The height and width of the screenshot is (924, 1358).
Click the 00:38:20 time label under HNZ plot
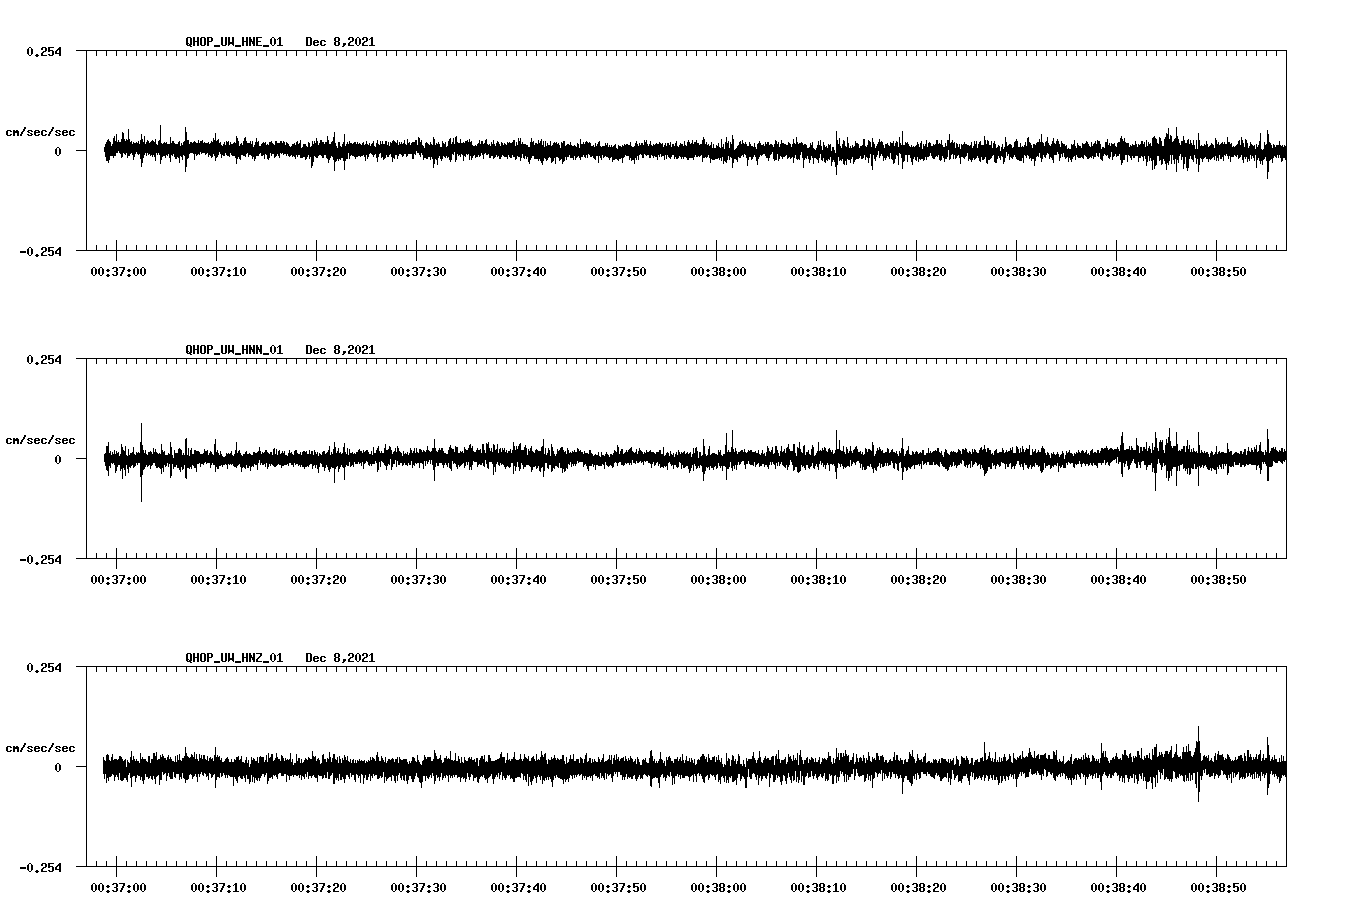click(918, 887)
